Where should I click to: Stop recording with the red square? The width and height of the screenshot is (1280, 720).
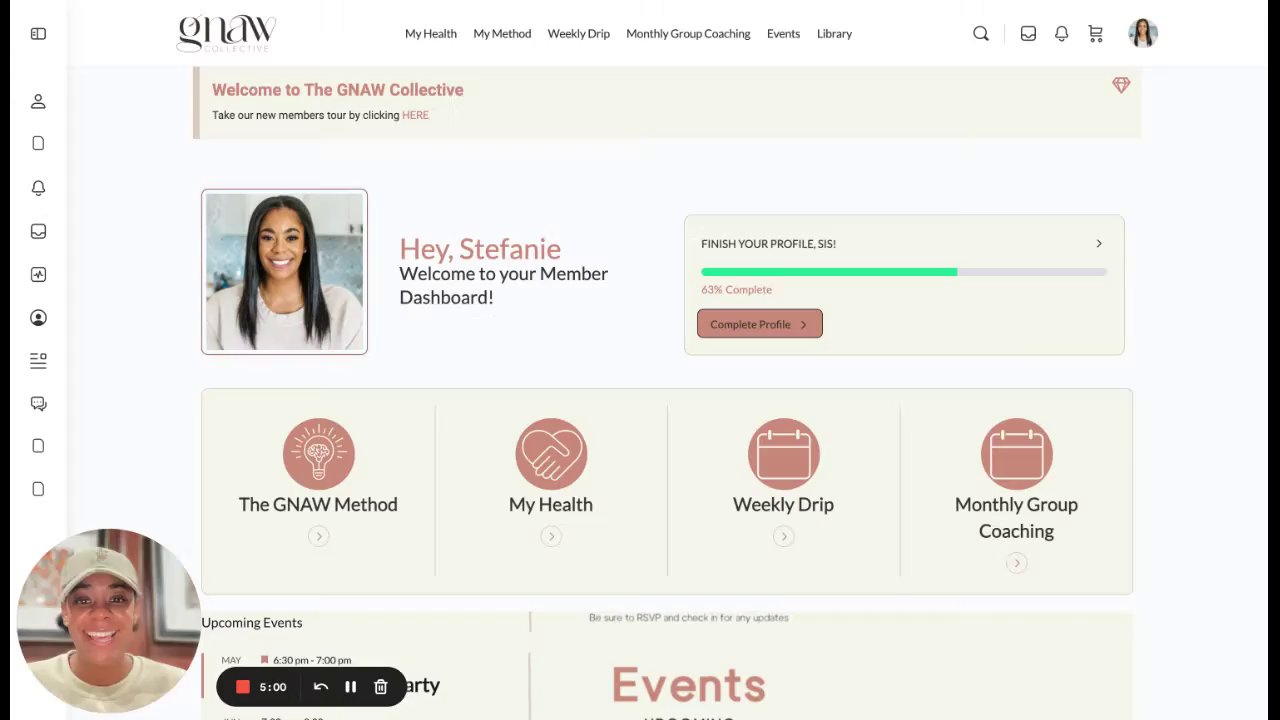pyautogui.click(x=242, y=687)
